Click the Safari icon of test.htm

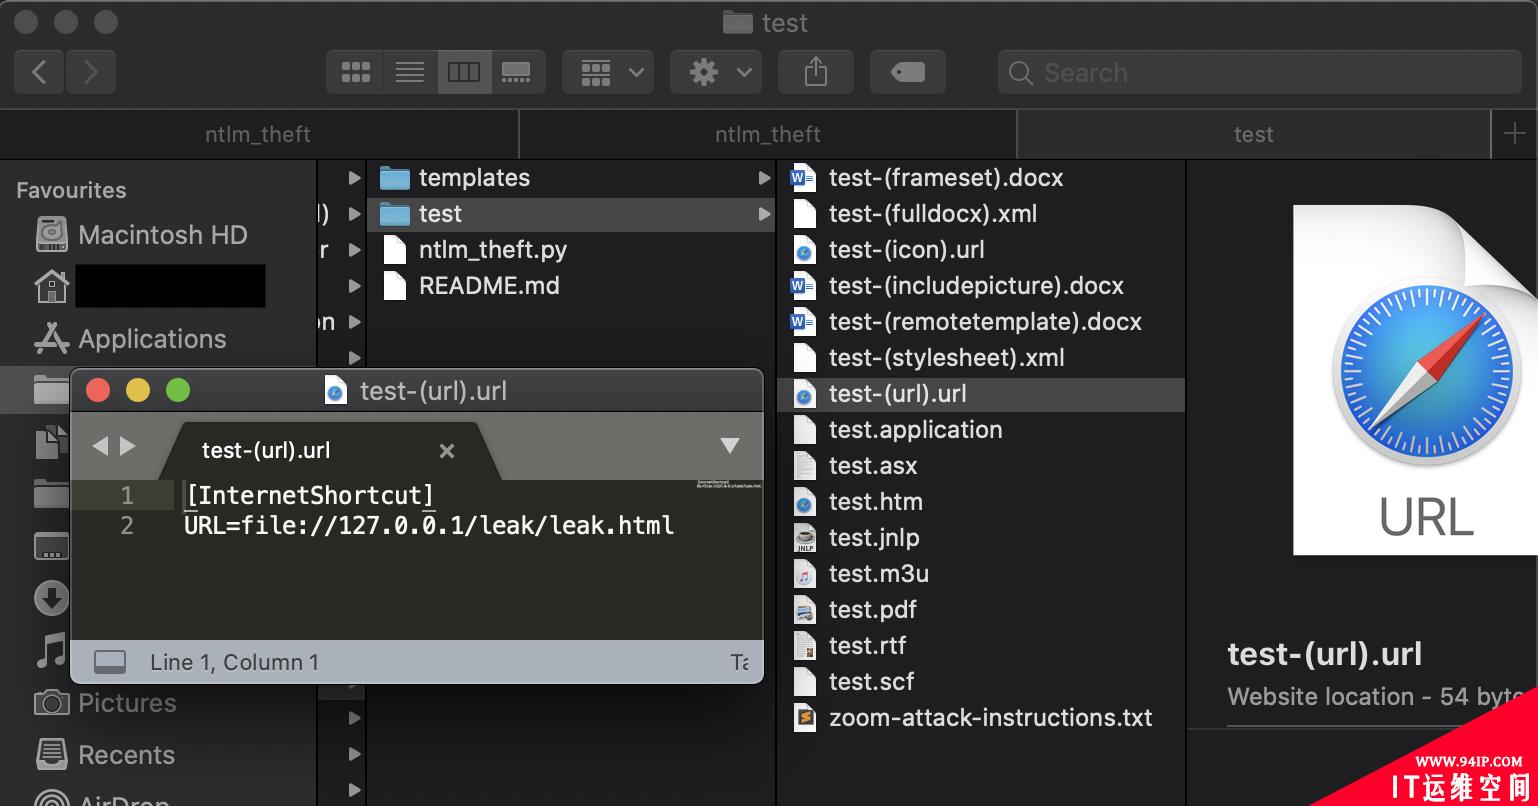click(804, 502)
